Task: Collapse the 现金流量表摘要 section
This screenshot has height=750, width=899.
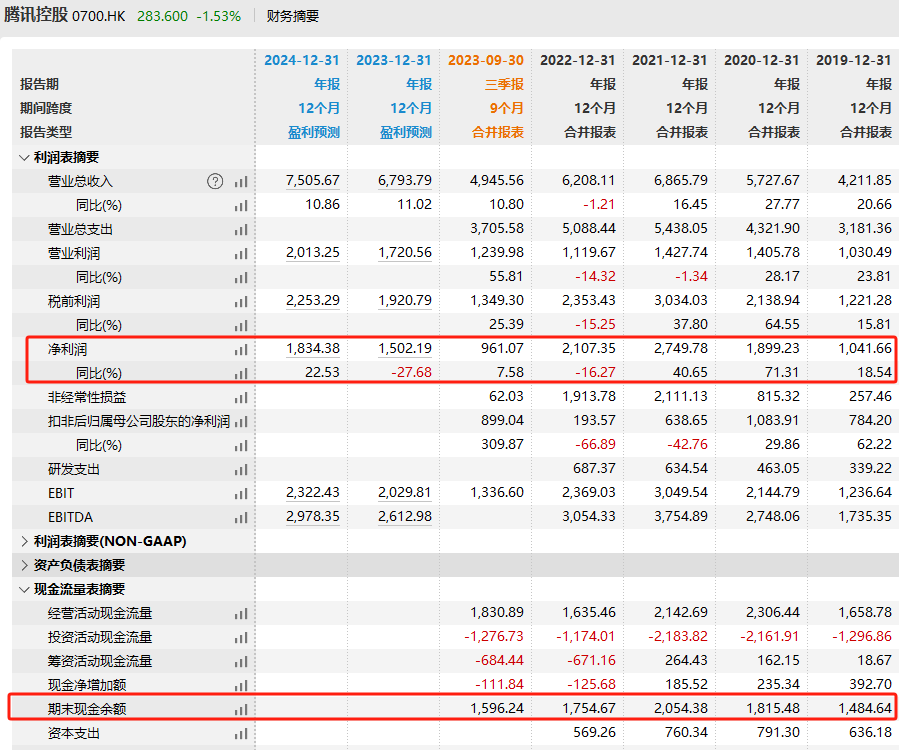Action: (x=25, y=589)
